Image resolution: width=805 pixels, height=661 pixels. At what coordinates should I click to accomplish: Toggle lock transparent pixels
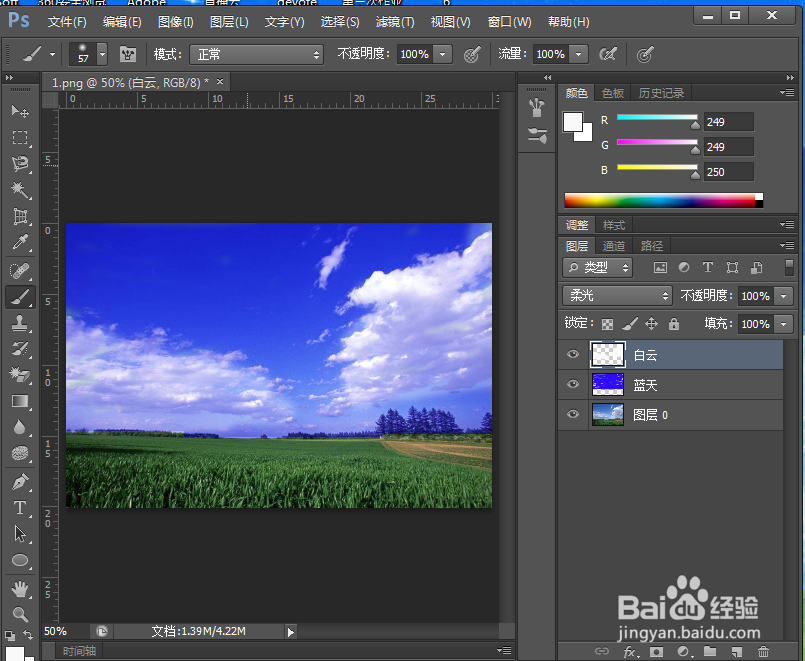tap(607, 324)
